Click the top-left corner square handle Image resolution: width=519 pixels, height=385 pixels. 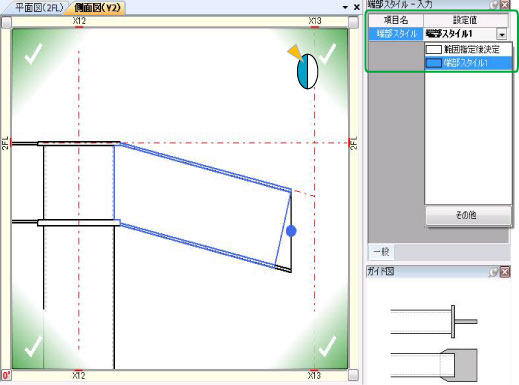pos(6,22)
